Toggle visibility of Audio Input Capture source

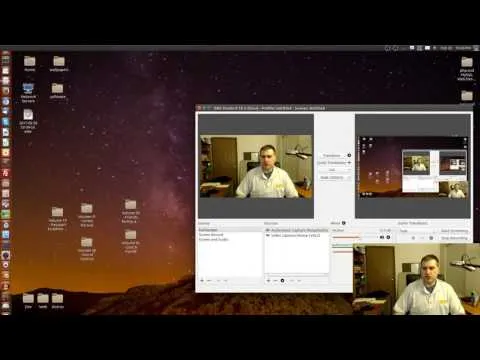click(268, 230)
